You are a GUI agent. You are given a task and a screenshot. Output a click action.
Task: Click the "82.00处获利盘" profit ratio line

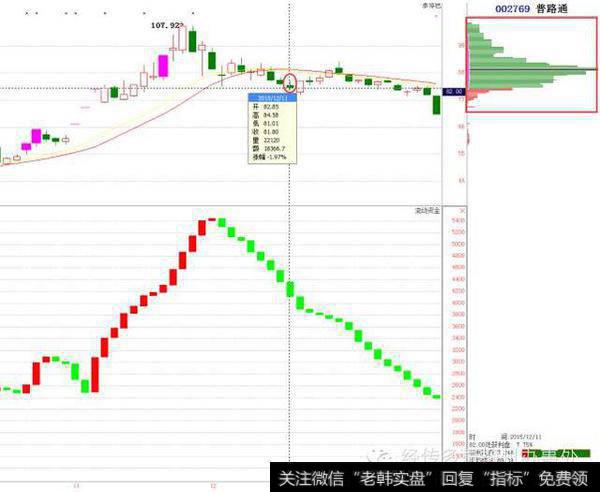[x=501, y=445]
